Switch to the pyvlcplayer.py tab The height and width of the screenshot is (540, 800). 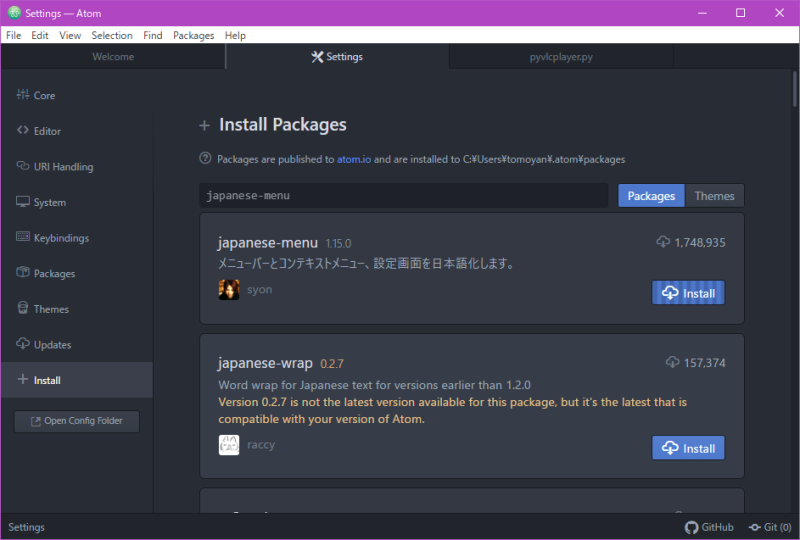[x=561, y=57]
